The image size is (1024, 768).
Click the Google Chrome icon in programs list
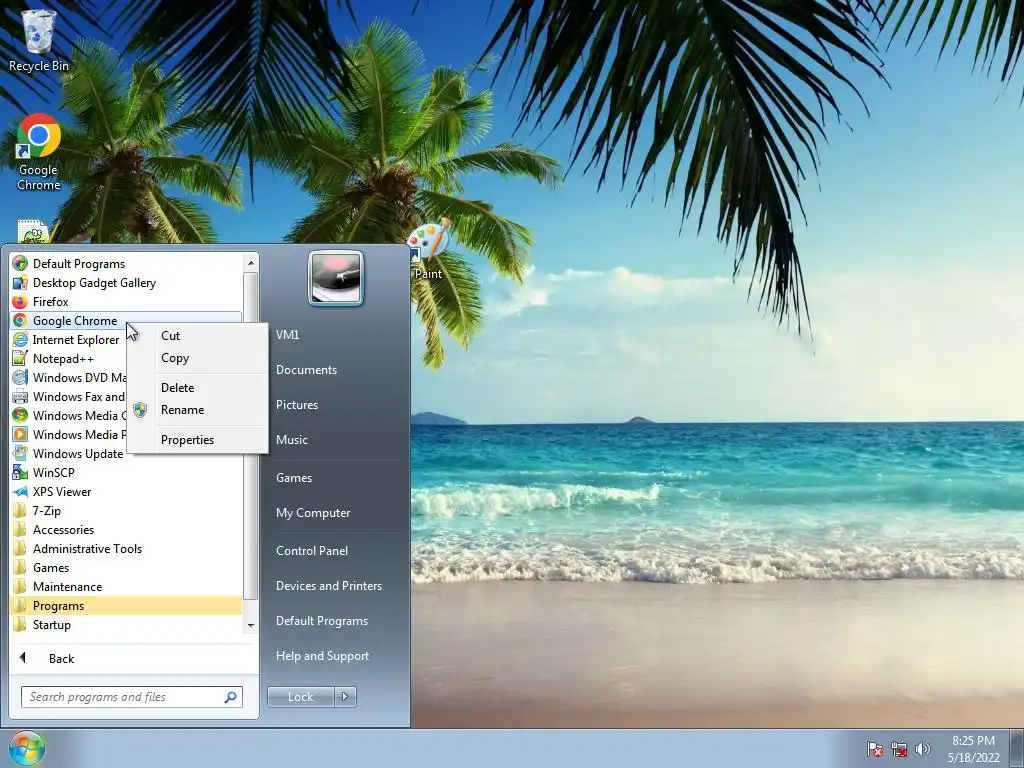pos(20,321)
